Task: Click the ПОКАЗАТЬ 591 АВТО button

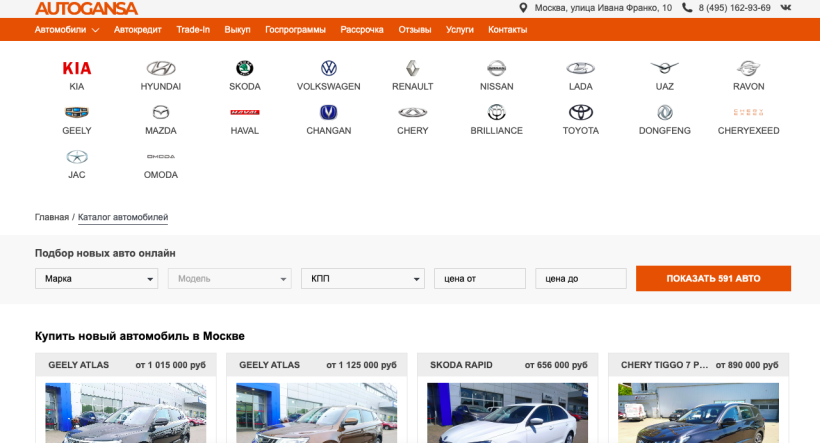Action: pyautogui.click(x=713, y=278)
